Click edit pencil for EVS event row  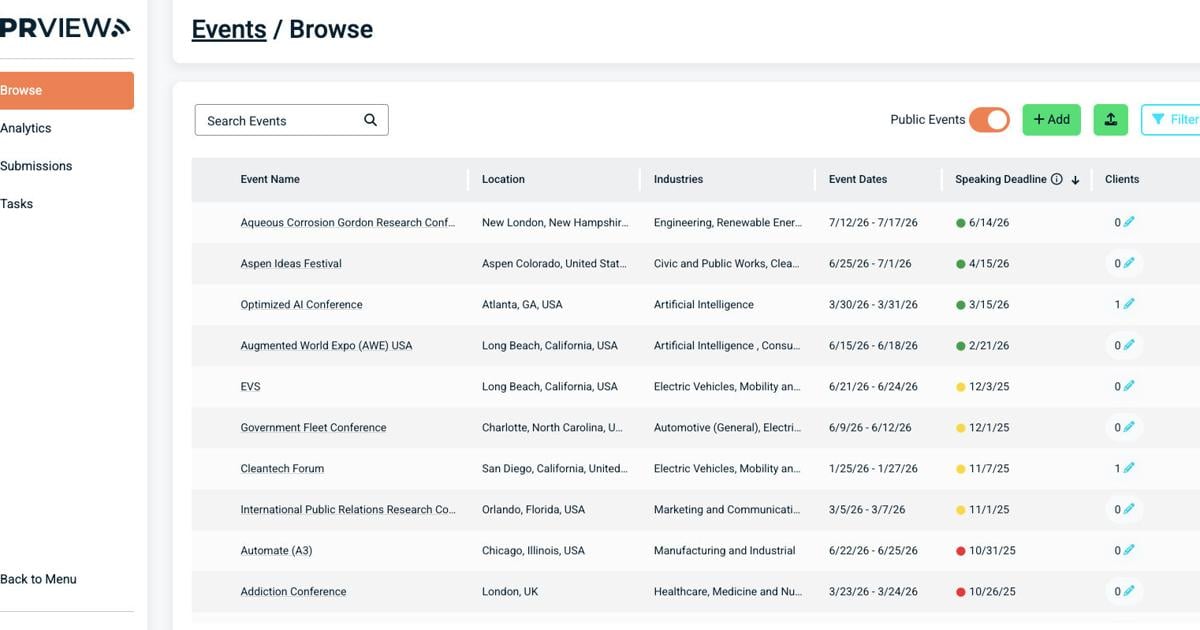click(1129, 386)
